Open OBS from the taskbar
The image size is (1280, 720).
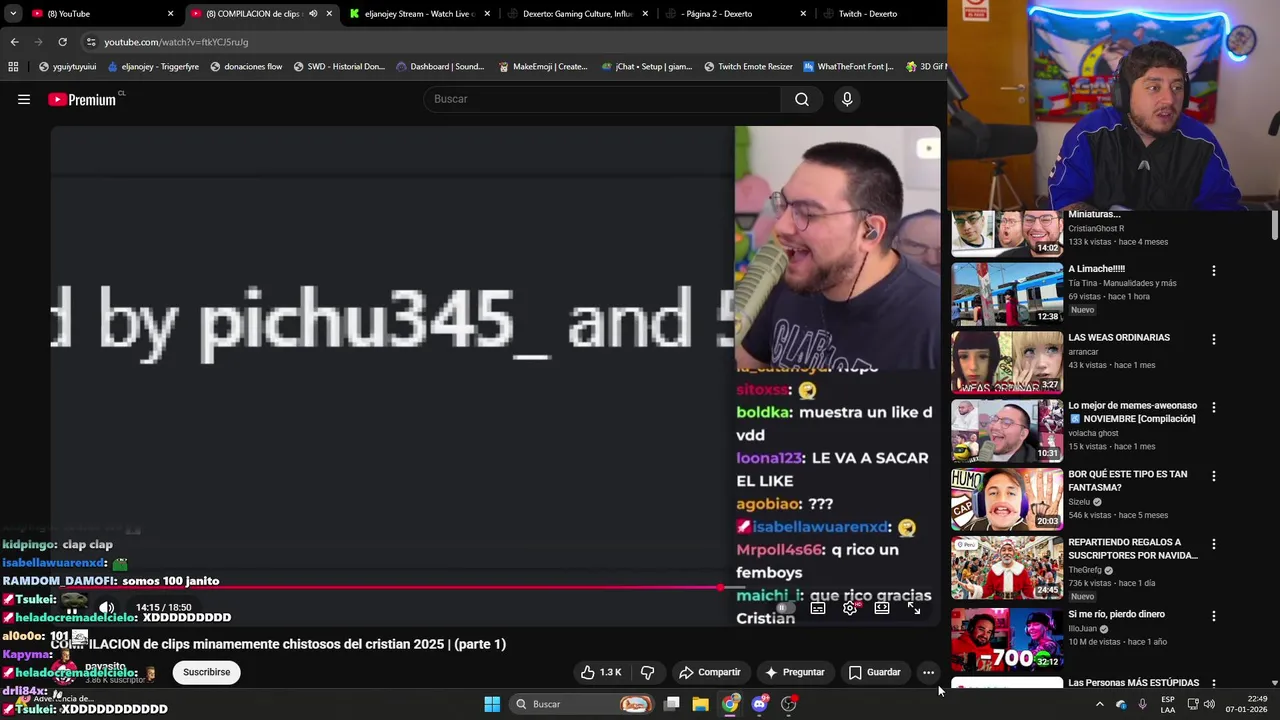[789, 704]
